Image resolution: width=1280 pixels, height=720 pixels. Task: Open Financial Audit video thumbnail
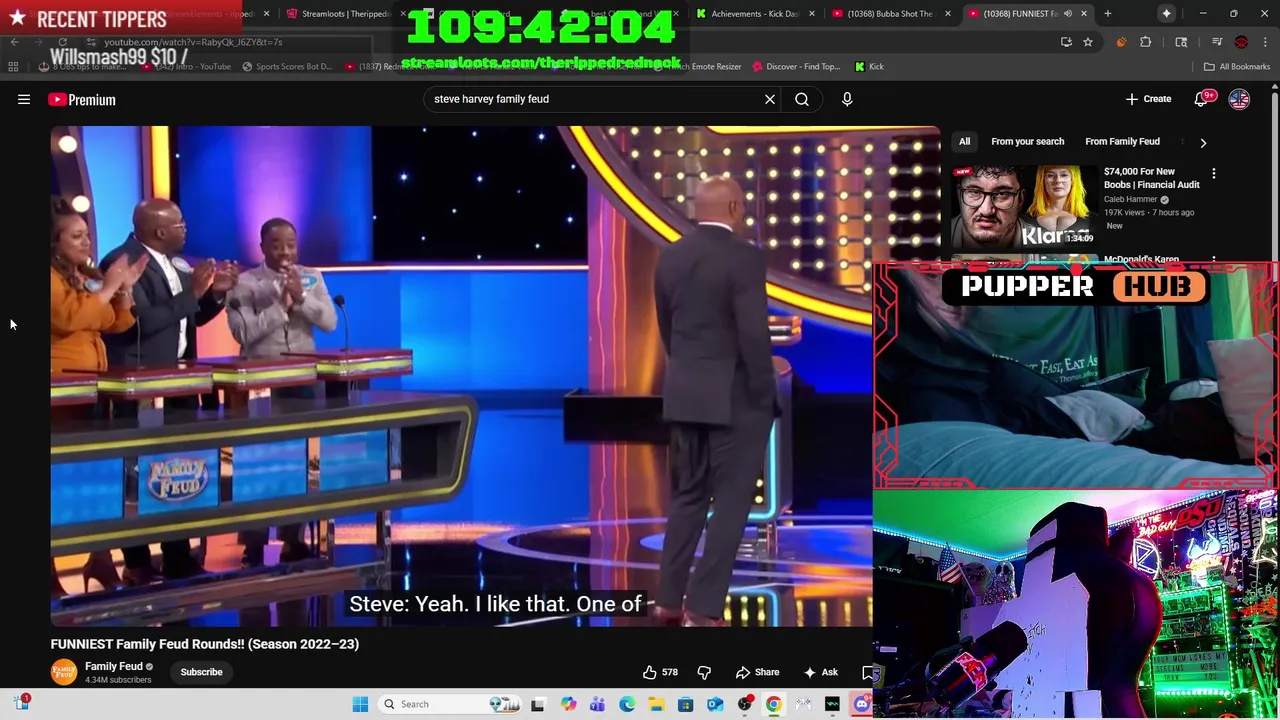1024,207
